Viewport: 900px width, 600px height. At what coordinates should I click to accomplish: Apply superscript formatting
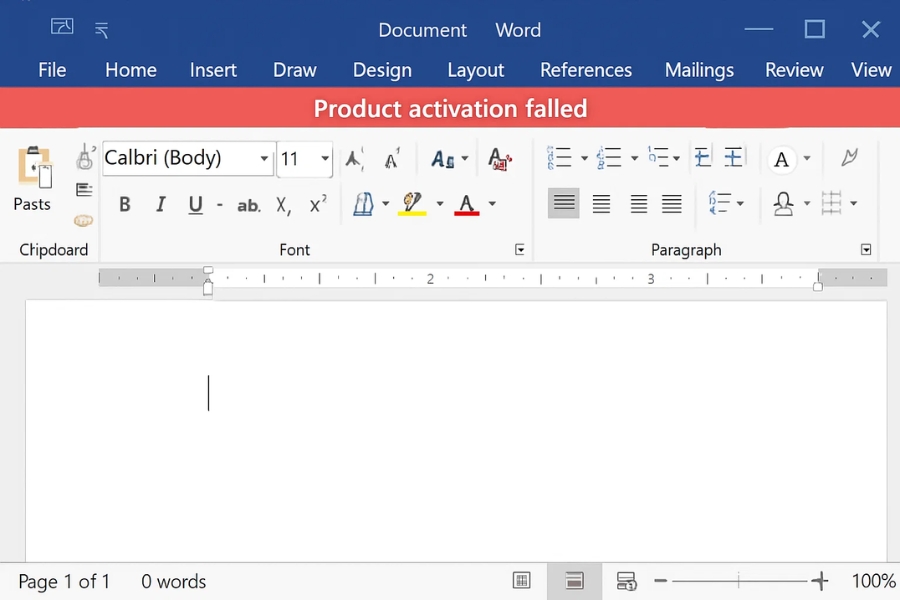point(317,204)
